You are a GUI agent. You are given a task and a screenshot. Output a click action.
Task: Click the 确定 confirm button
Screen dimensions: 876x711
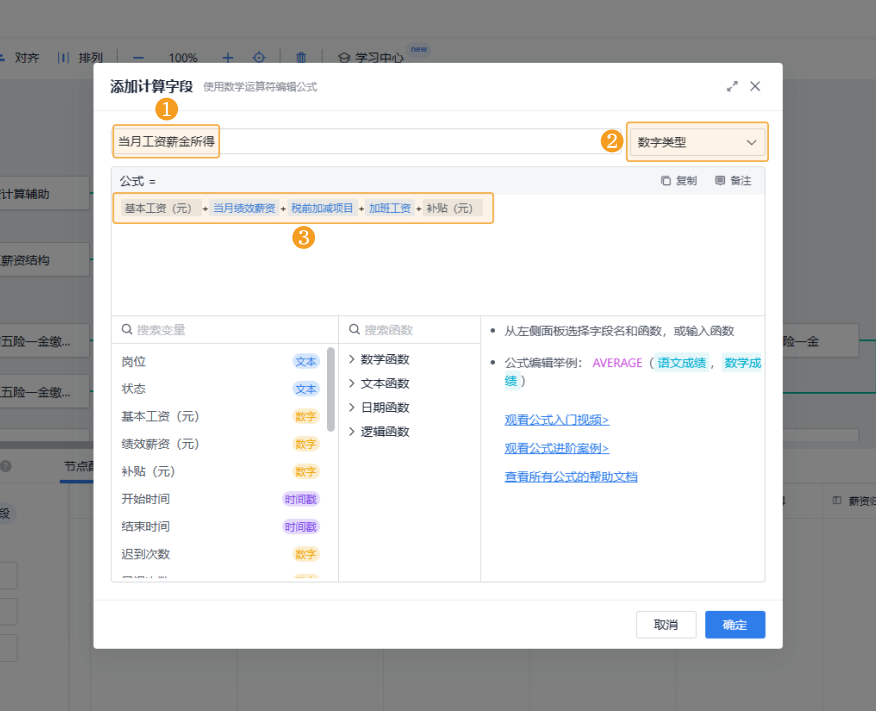pyautogui.click(x=734, y=625)
